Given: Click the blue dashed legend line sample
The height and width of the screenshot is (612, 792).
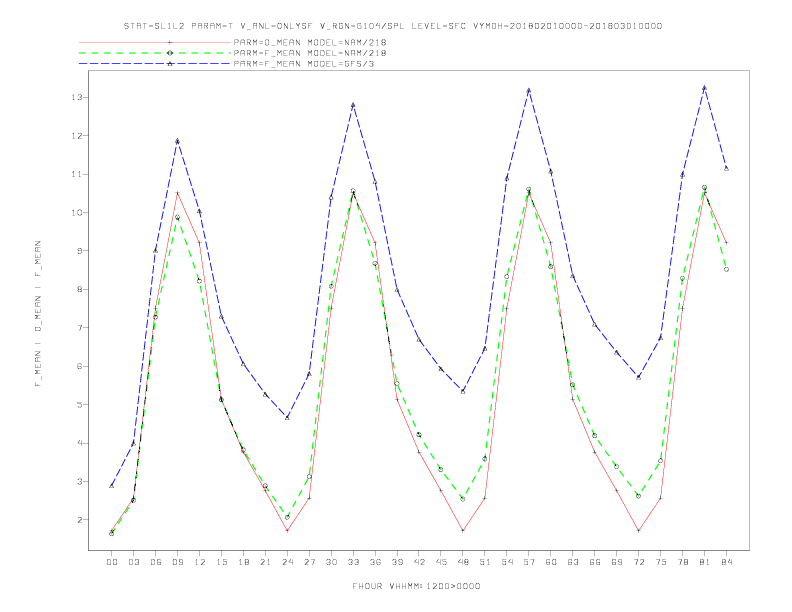Looking at the screenshot, I should point(155,64).
